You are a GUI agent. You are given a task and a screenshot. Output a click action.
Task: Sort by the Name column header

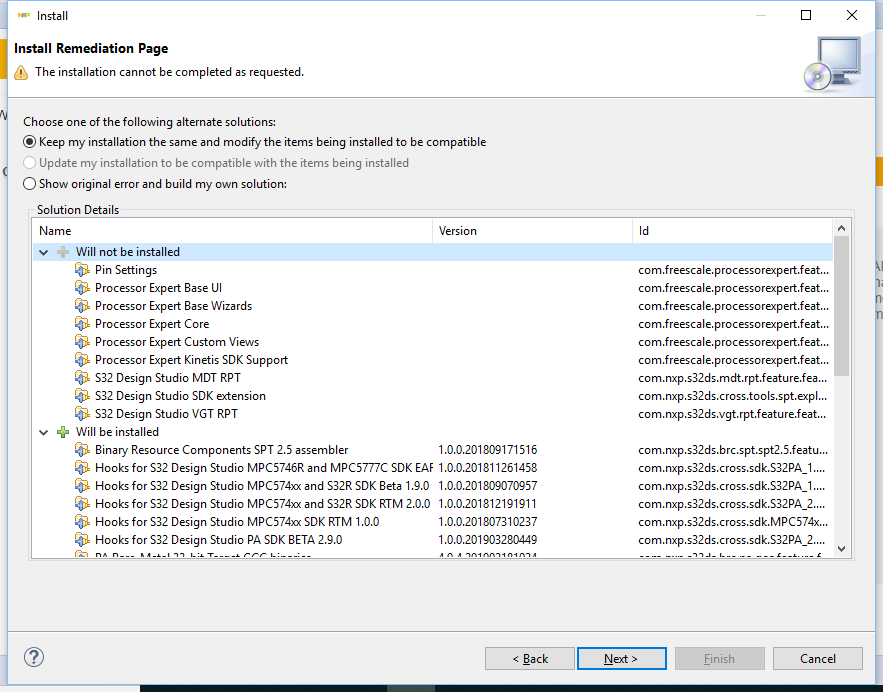coord(233,231)
